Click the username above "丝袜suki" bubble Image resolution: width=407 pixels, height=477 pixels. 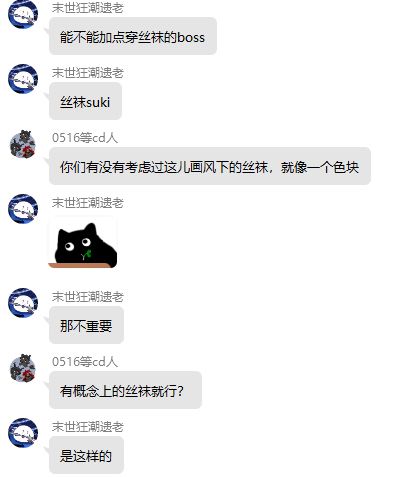[x=88, y=73]
